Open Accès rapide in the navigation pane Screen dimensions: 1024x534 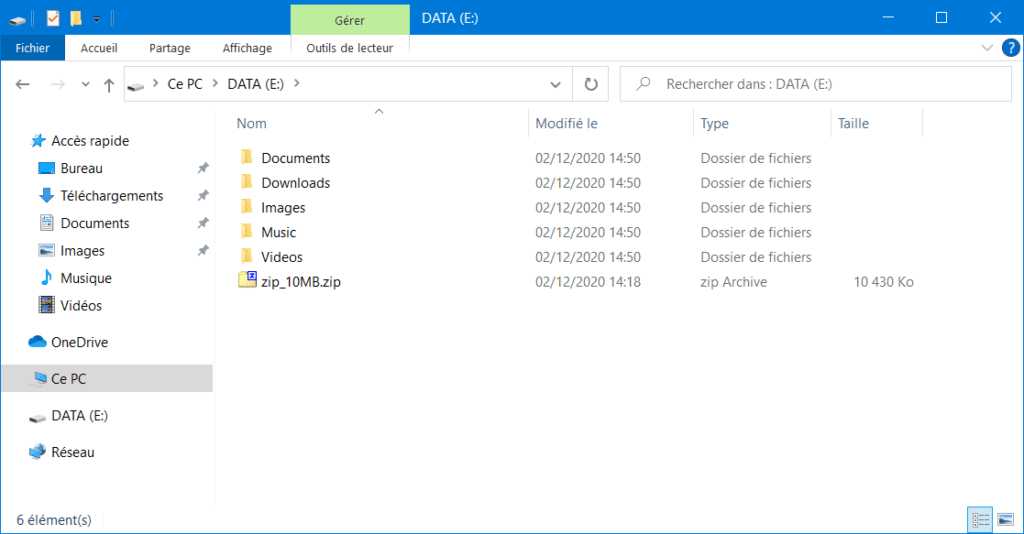click(x=90, y=141)
